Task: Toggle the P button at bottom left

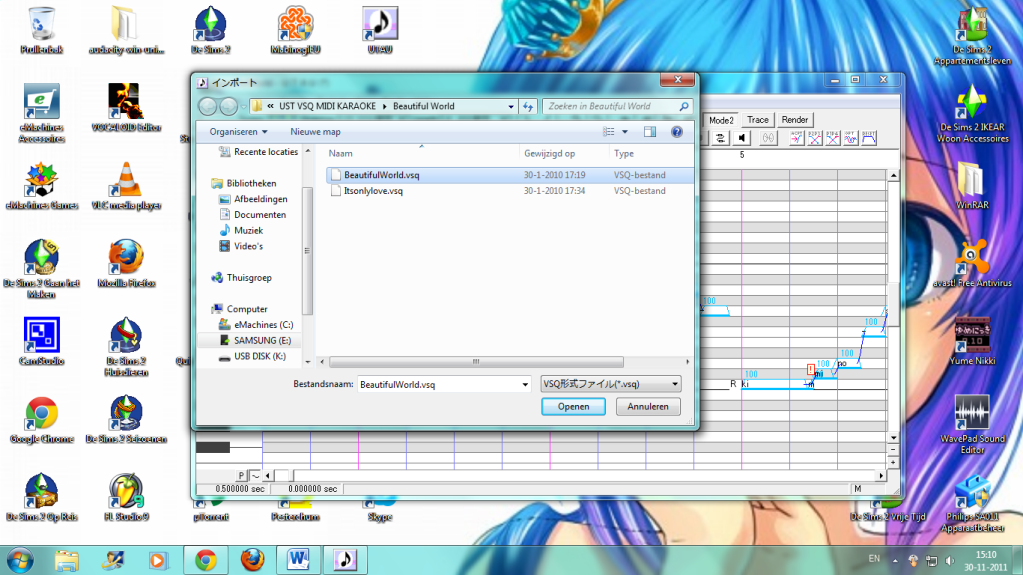Action: [240, 475]
